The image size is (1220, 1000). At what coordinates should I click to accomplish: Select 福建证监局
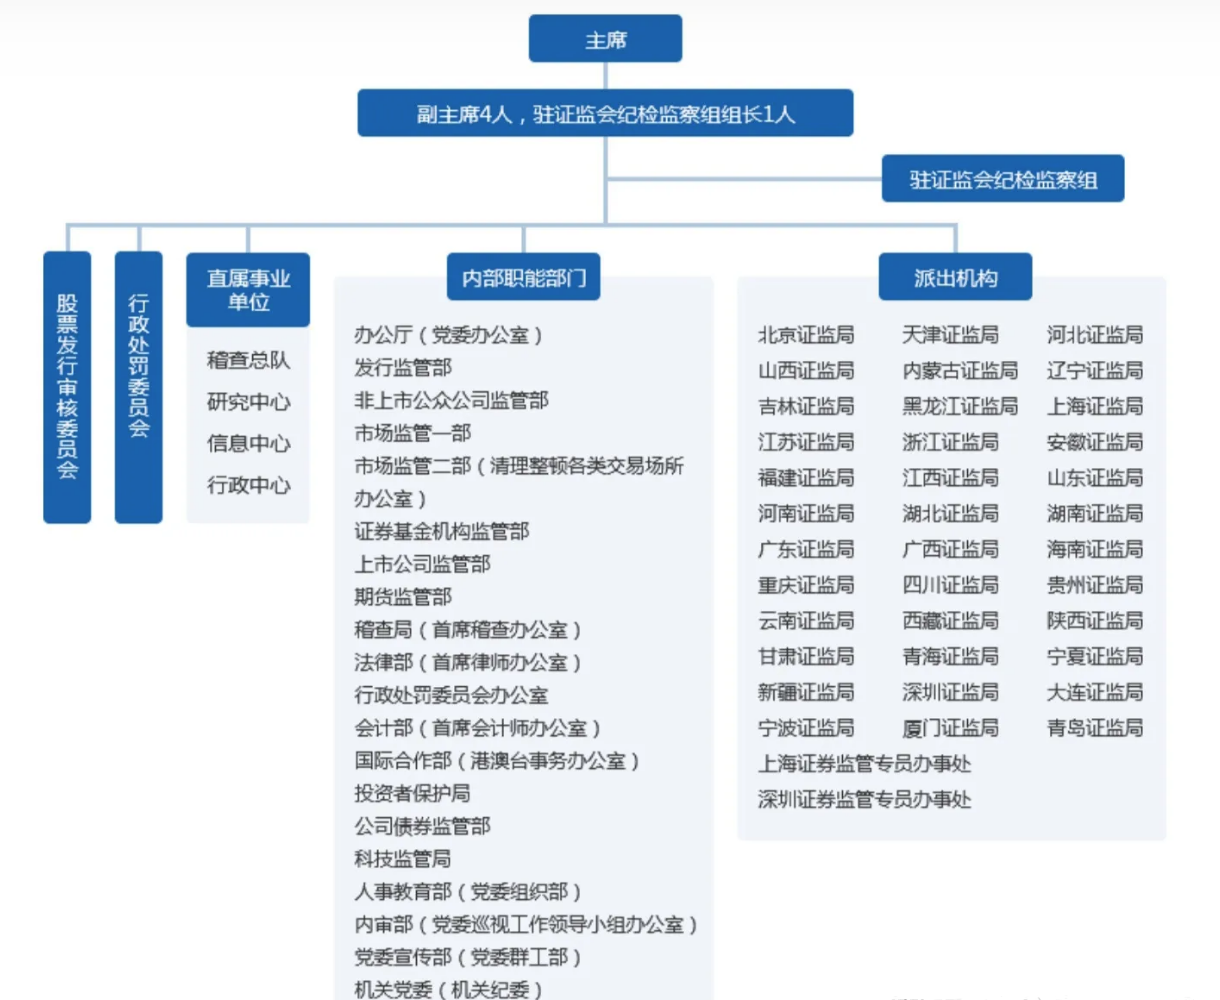tap(806, 478)
